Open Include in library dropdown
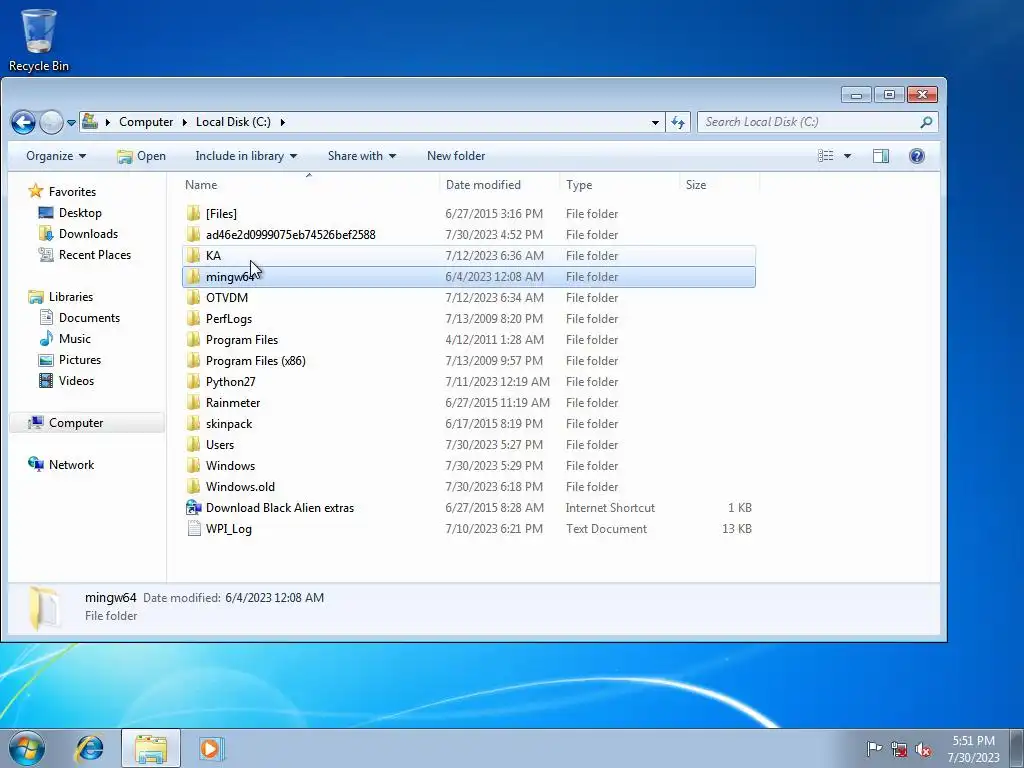The width and height of the screenshot is (1024, 768). point(246,156)
